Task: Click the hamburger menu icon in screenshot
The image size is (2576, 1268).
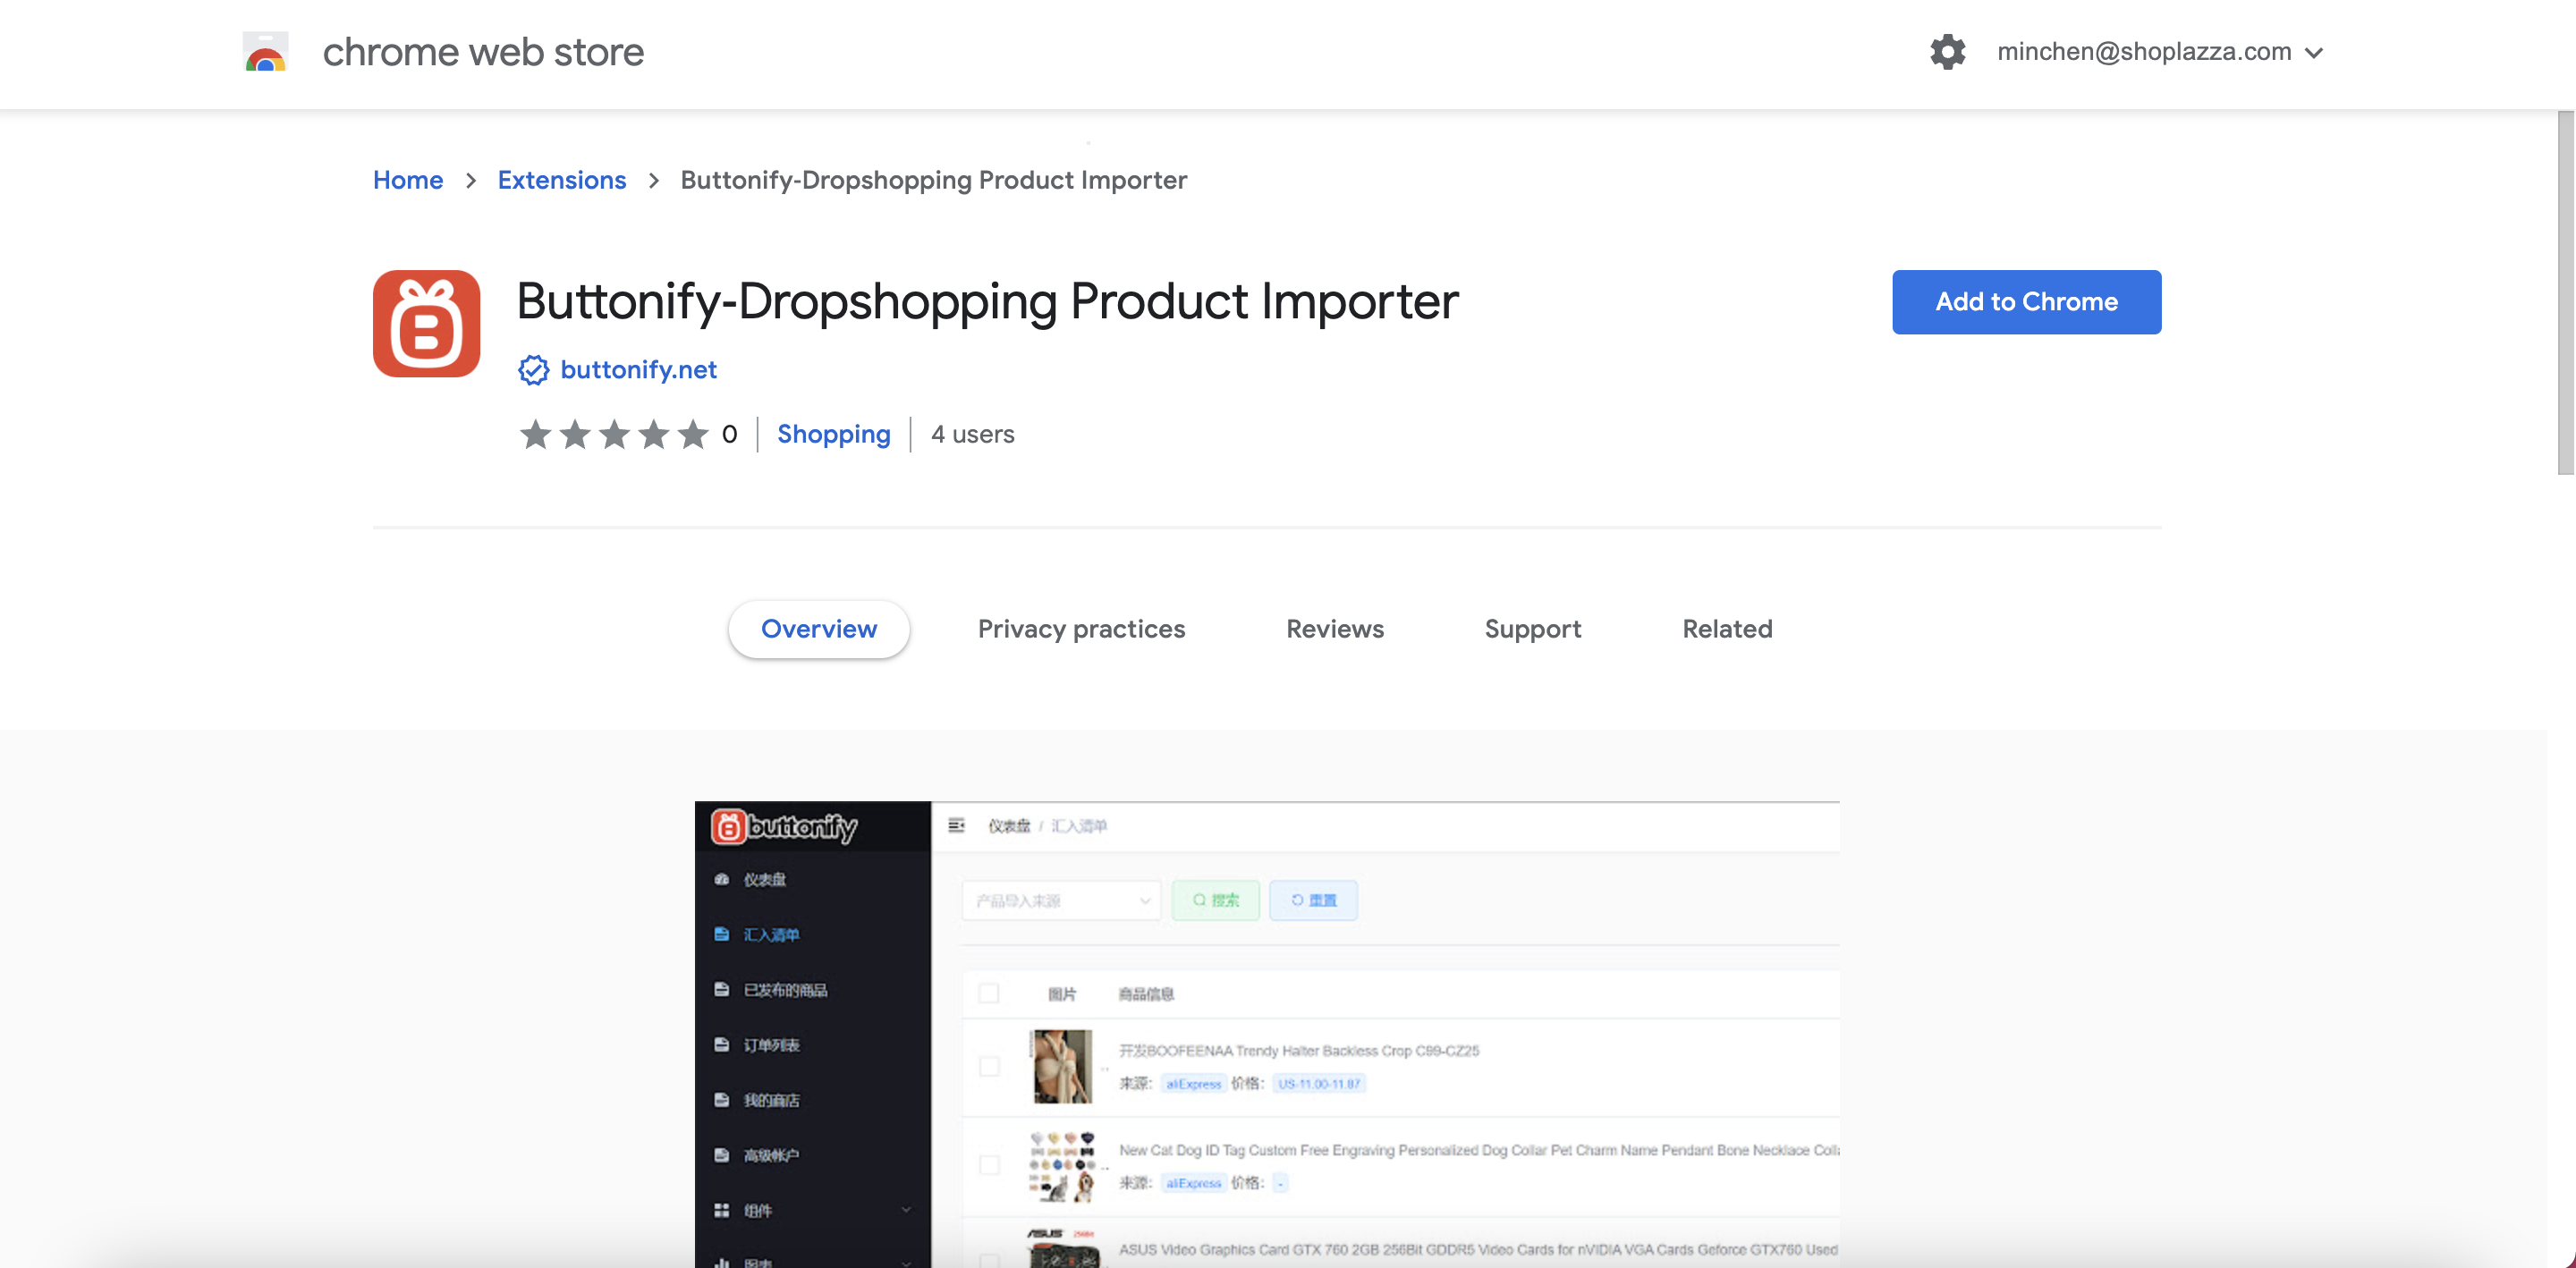Action: click(956, 825)
